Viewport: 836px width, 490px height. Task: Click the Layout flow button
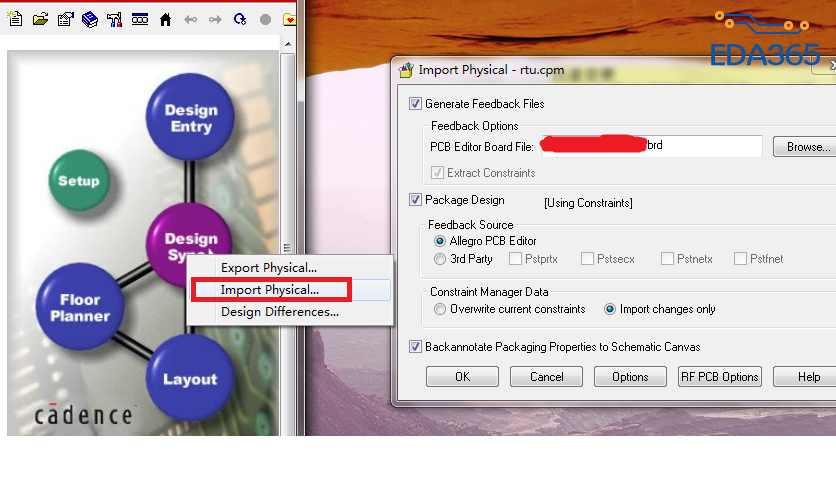click(x=190, y=379)
